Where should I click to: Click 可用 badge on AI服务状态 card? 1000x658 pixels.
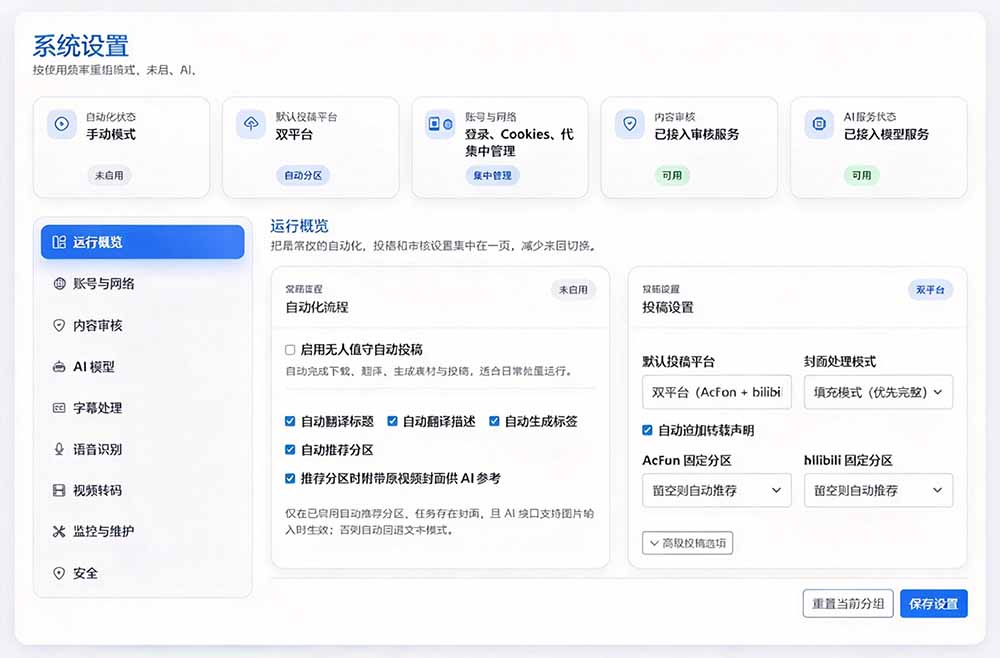pos(862,175)
